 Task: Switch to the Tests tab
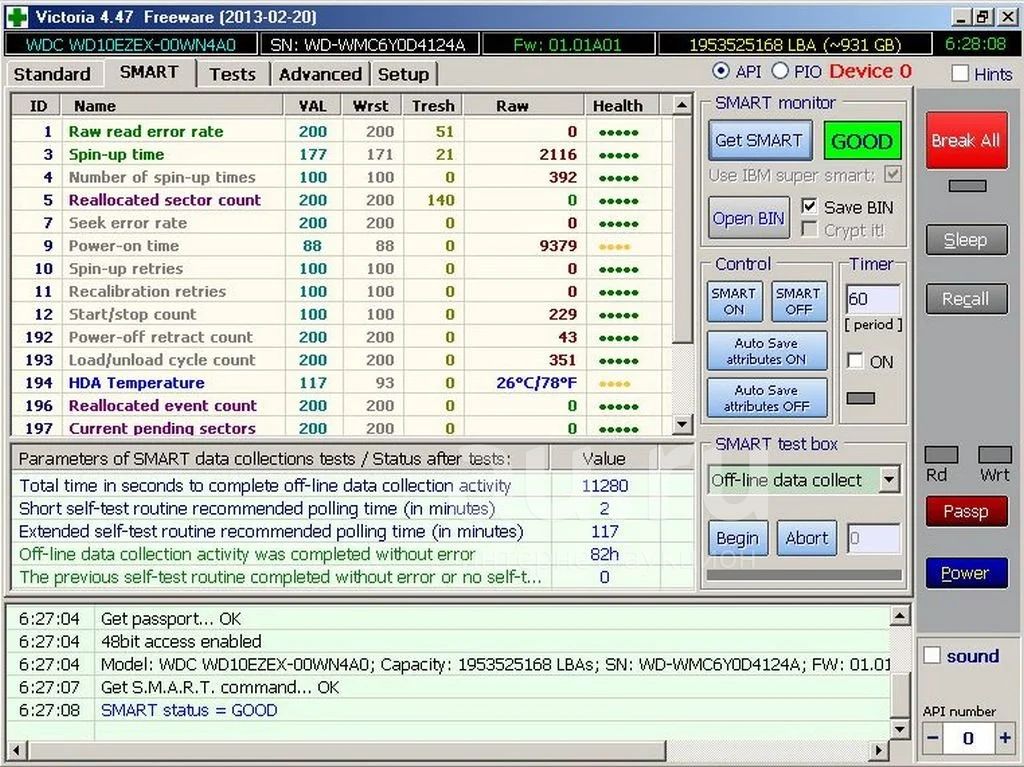click(x=232, y=74)
